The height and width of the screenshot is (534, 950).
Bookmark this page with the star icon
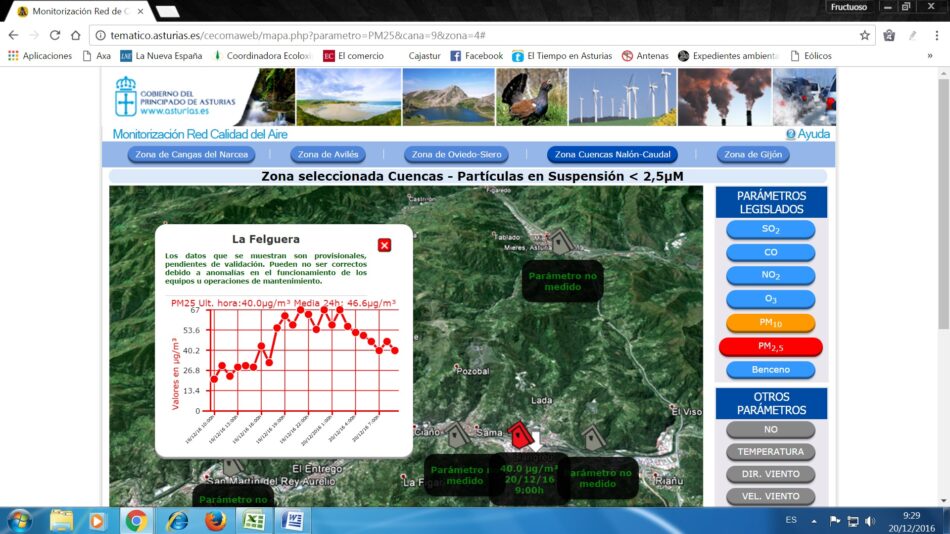click(x=865, y=35)
